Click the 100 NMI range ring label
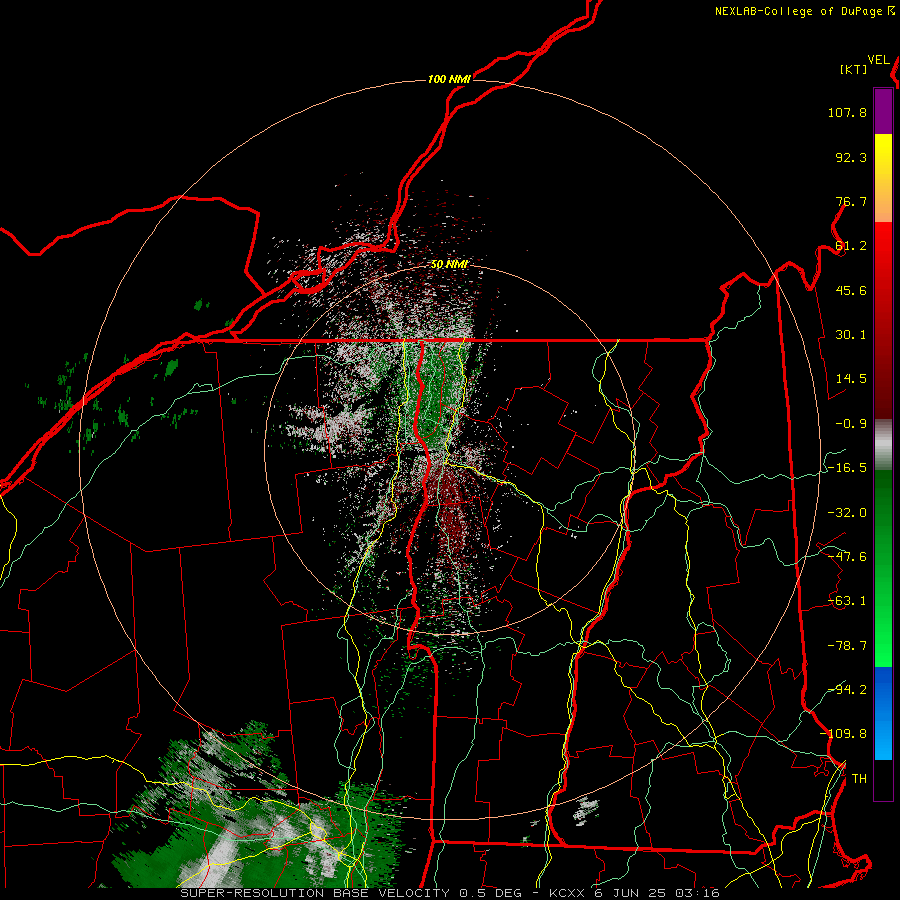 tap(449, 79)
